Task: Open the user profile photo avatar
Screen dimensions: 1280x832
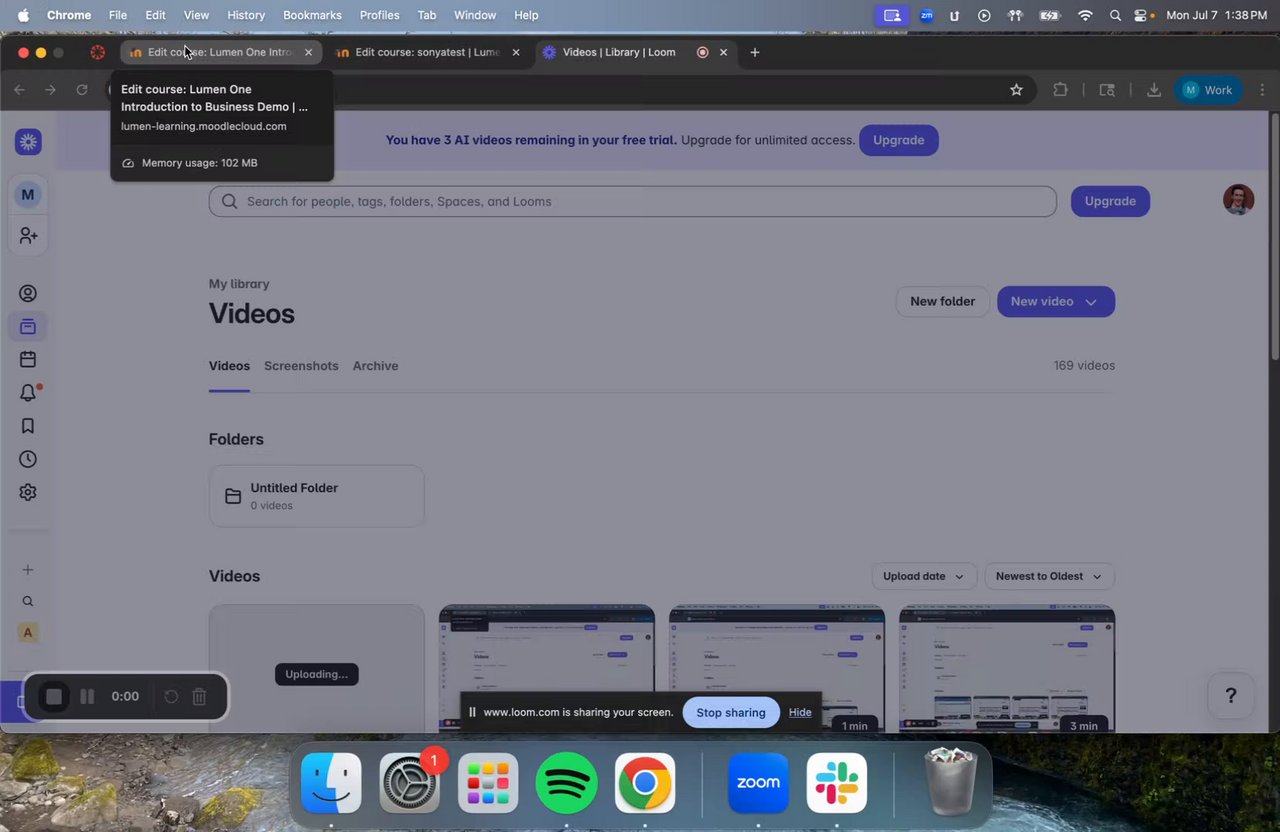Action: click(x=1238, y=200)
